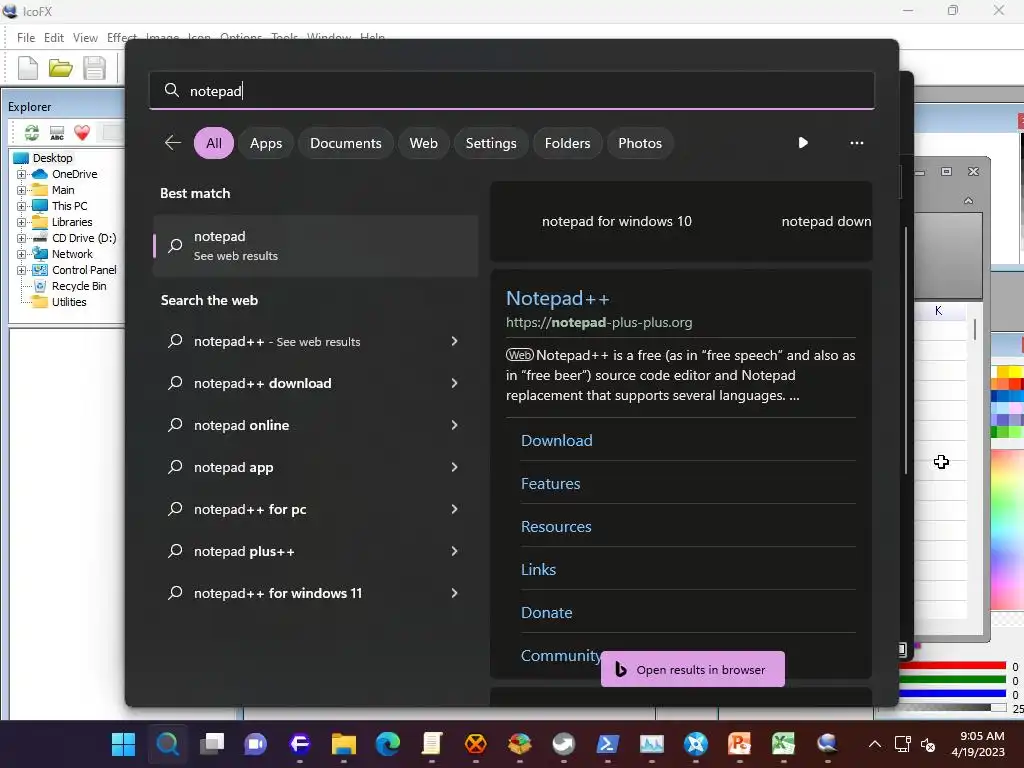Click the orange X circle taskbar icon

click(475, 744)
